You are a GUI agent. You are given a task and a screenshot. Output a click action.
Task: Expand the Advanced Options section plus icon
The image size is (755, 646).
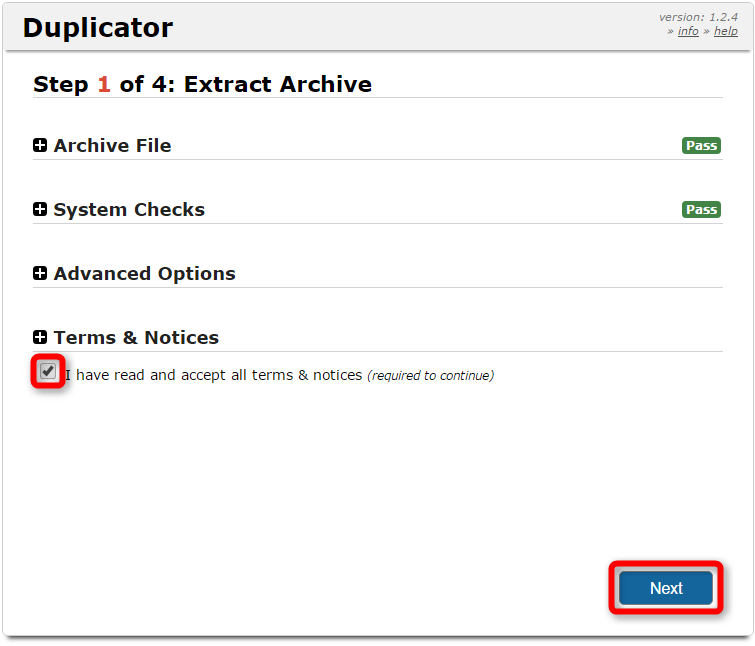[x=40, y=273]
